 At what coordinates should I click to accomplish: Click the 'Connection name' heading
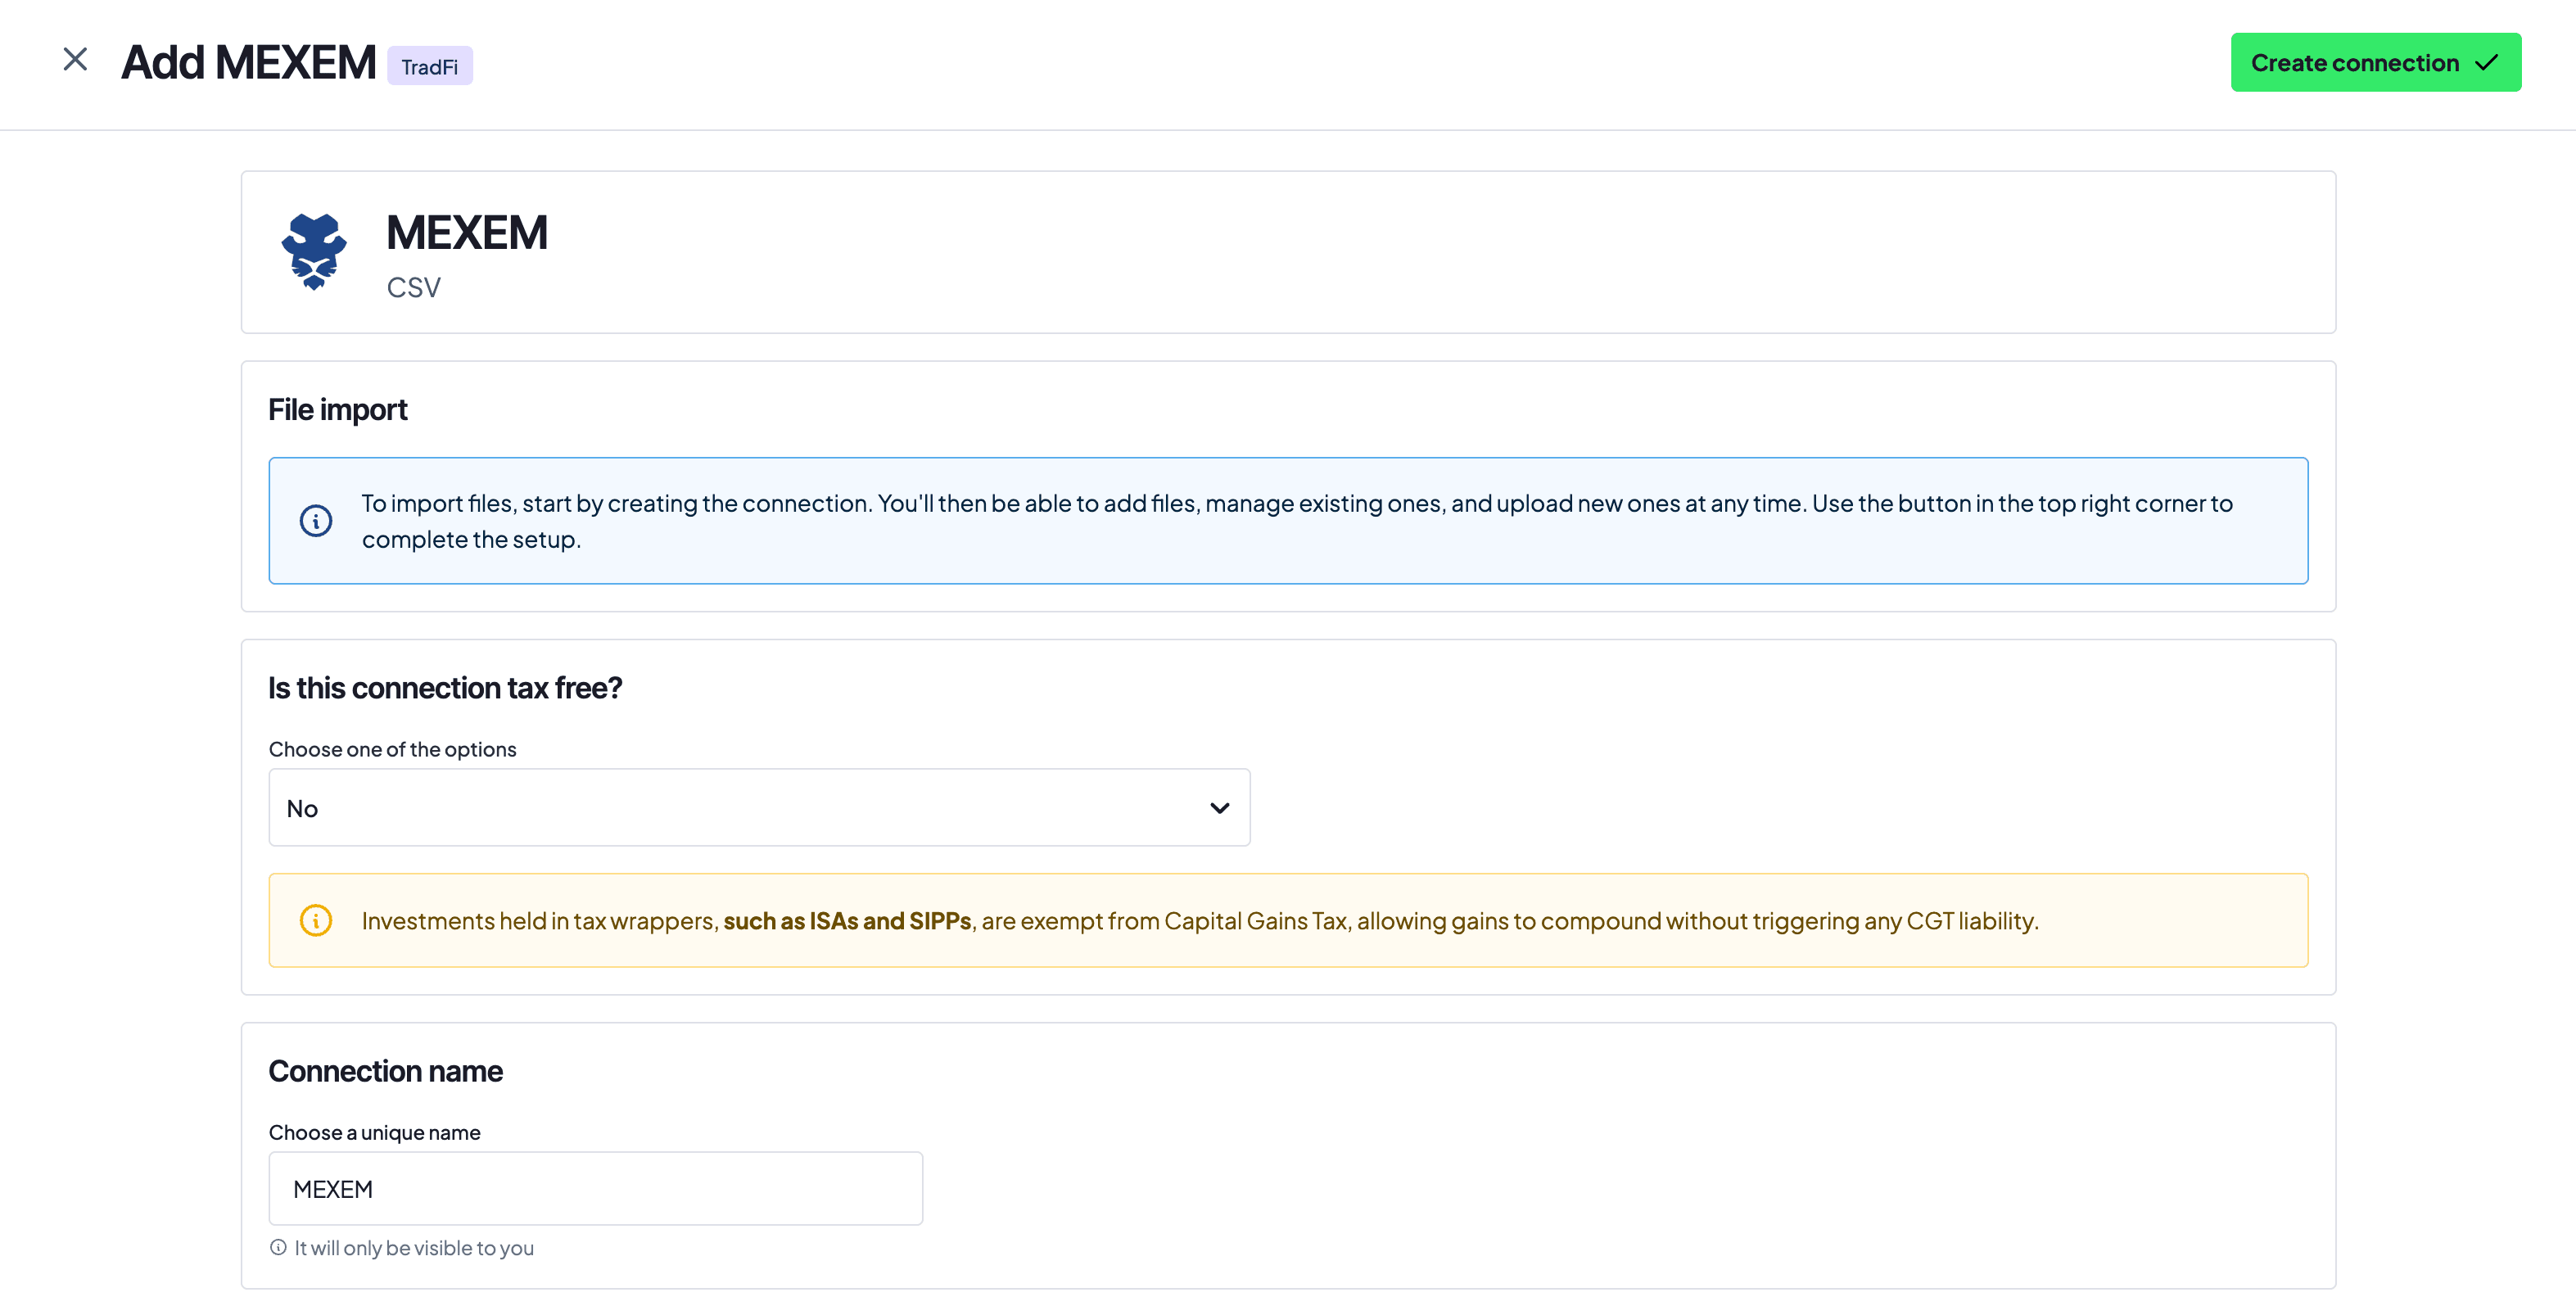point(385,1071)
